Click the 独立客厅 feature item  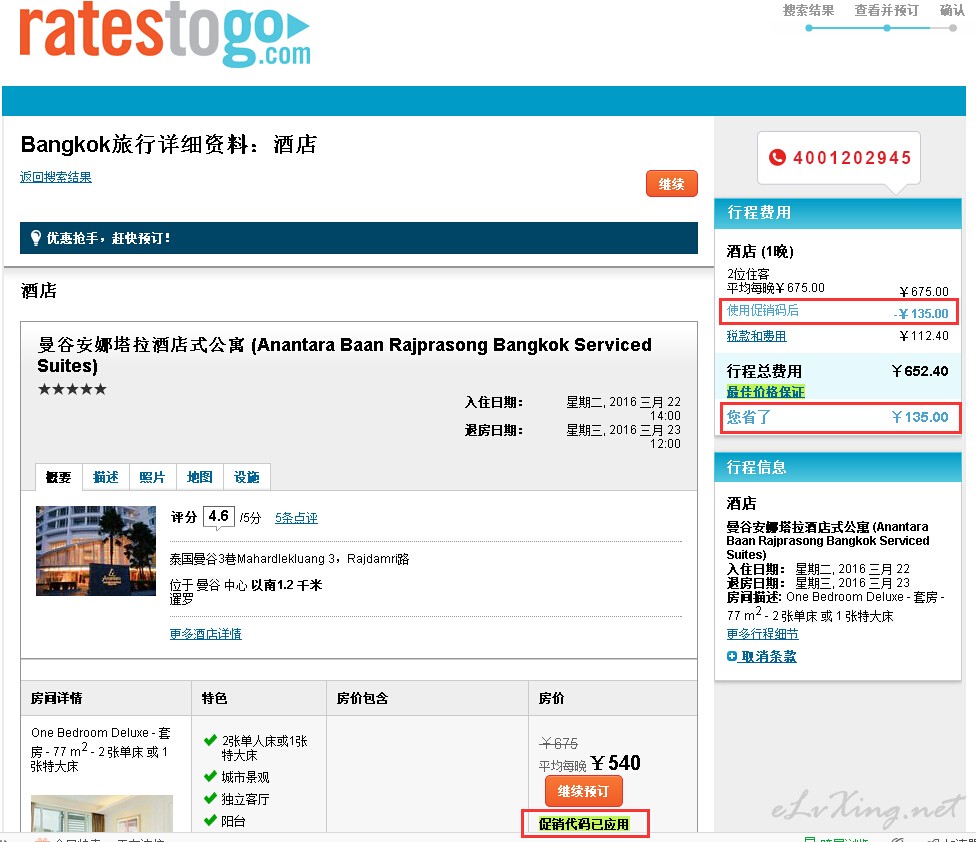point(245,799)
